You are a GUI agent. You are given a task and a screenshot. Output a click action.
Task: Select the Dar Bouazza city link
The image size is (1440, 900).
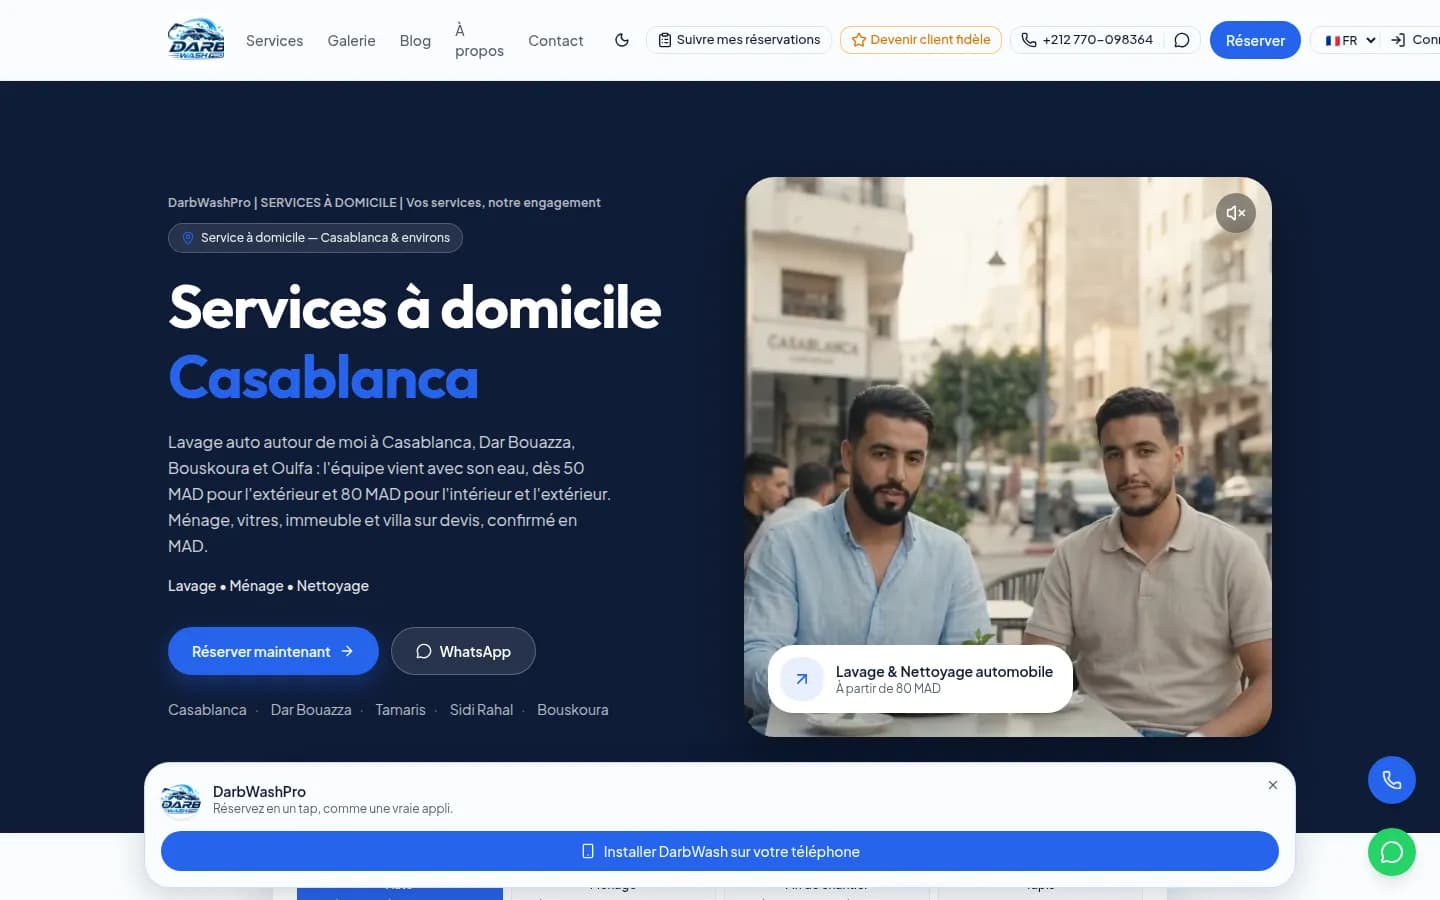click(311, 710)
